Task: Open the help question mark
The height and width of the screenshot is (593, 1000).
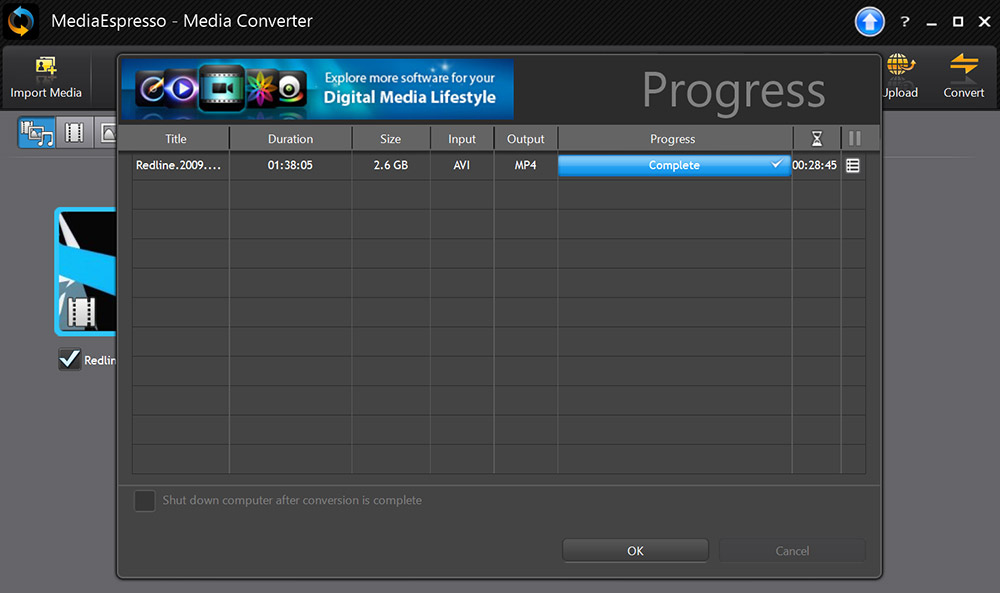Action: point(904,22)
